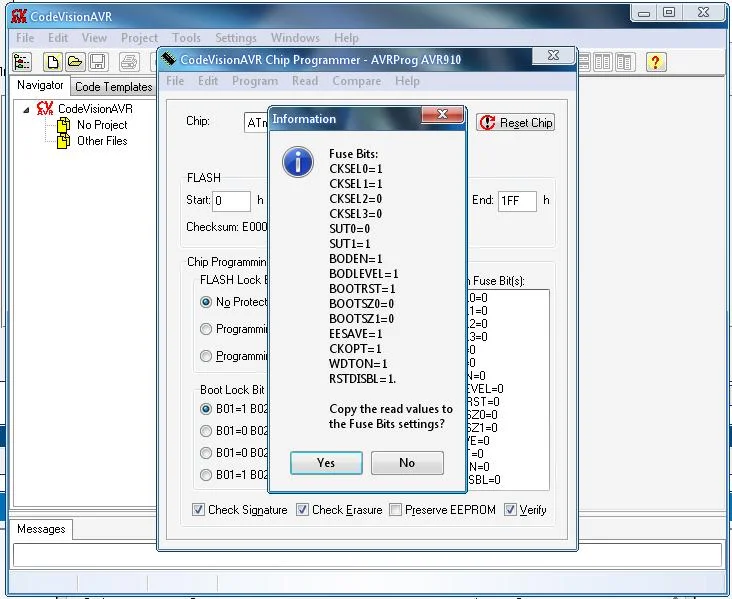732x599 pixels.
Task: Select the third Programming lock radio option
Action: (205, 356)
